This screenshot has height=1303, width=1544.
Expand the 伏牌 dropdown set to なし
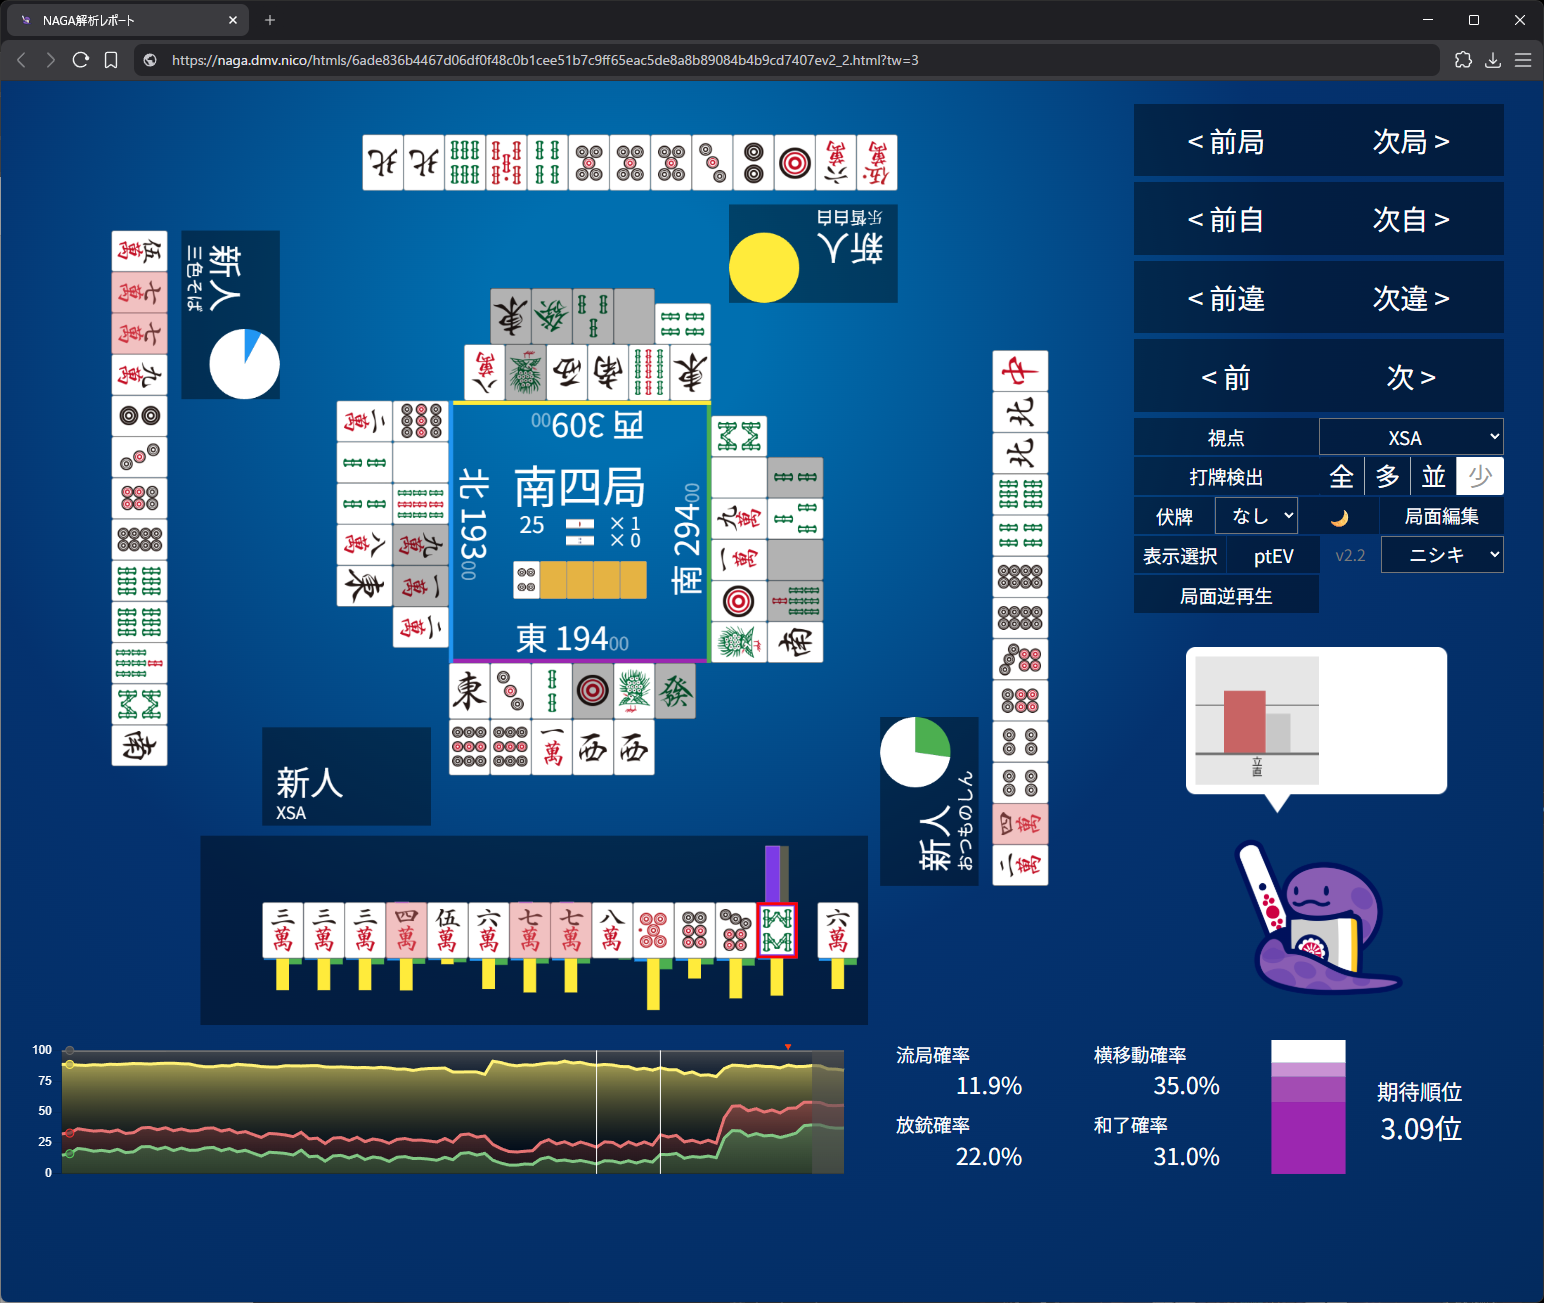click(x=1256, y=517)
